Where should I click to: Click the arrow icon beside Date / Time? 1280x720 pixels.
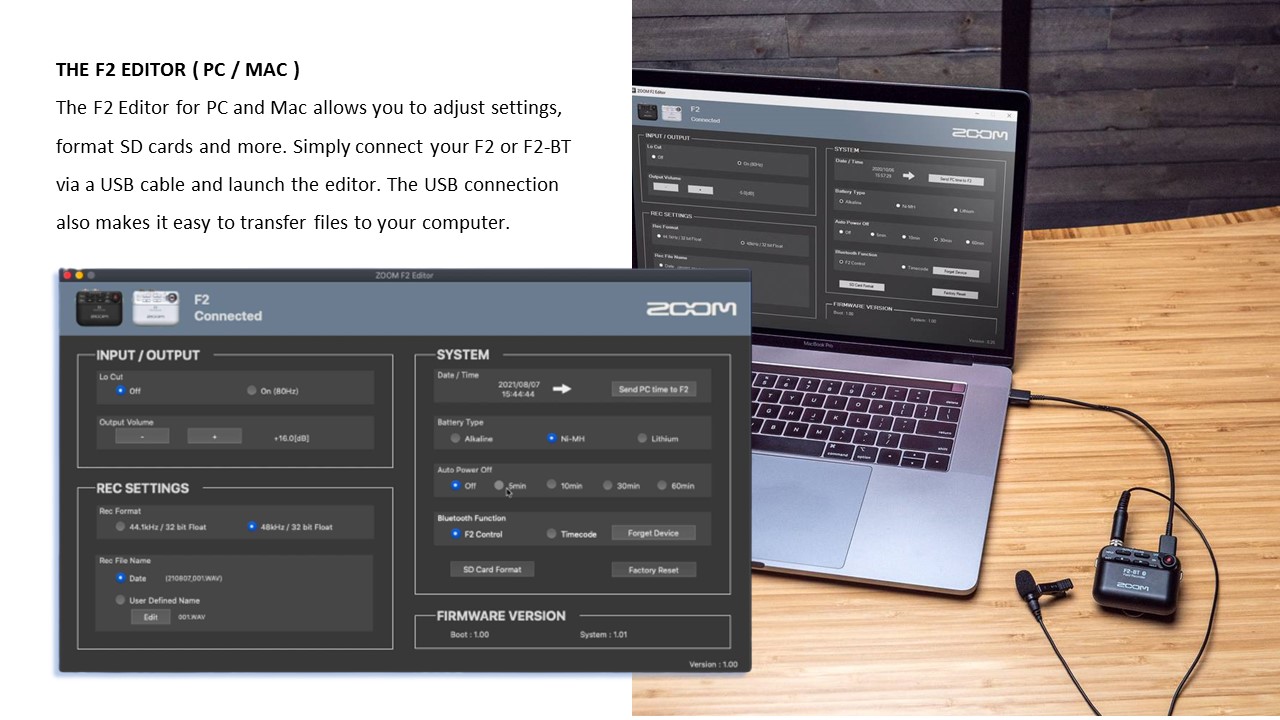tap(562, 389)
